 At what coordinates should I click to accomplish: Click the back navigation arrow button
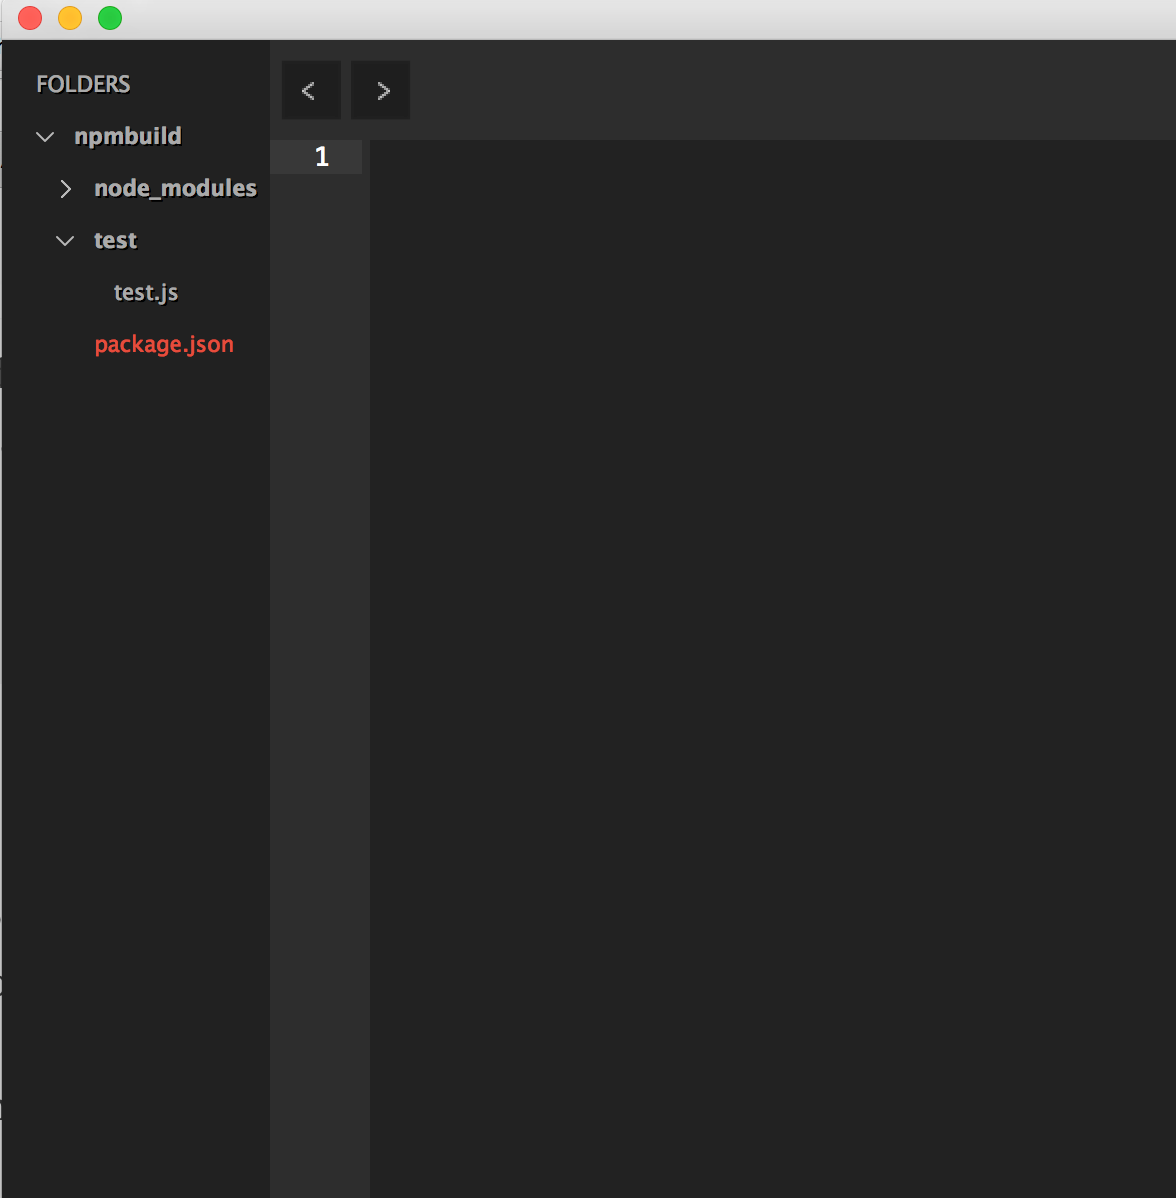(x=311, y=90)
